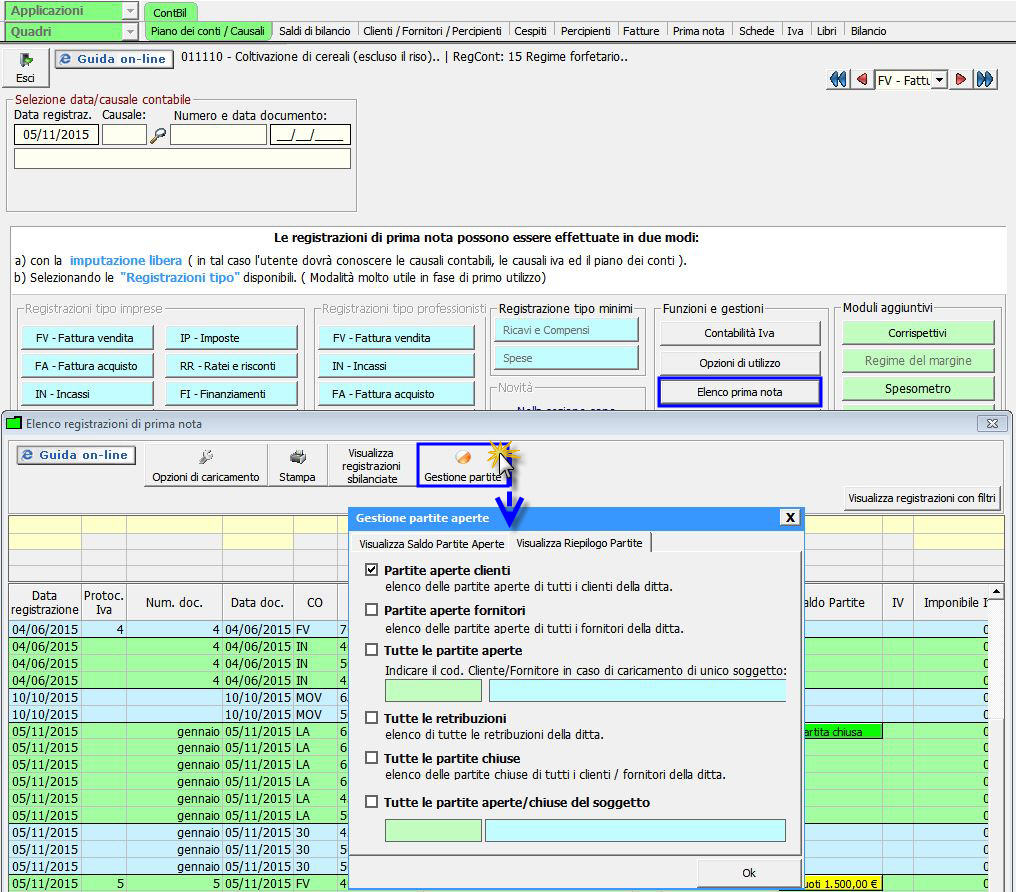The height and width of the screenshot is (892, 1016).
Task: Close Elenco registrazioni di prima nota window
Action: [992, 424]
